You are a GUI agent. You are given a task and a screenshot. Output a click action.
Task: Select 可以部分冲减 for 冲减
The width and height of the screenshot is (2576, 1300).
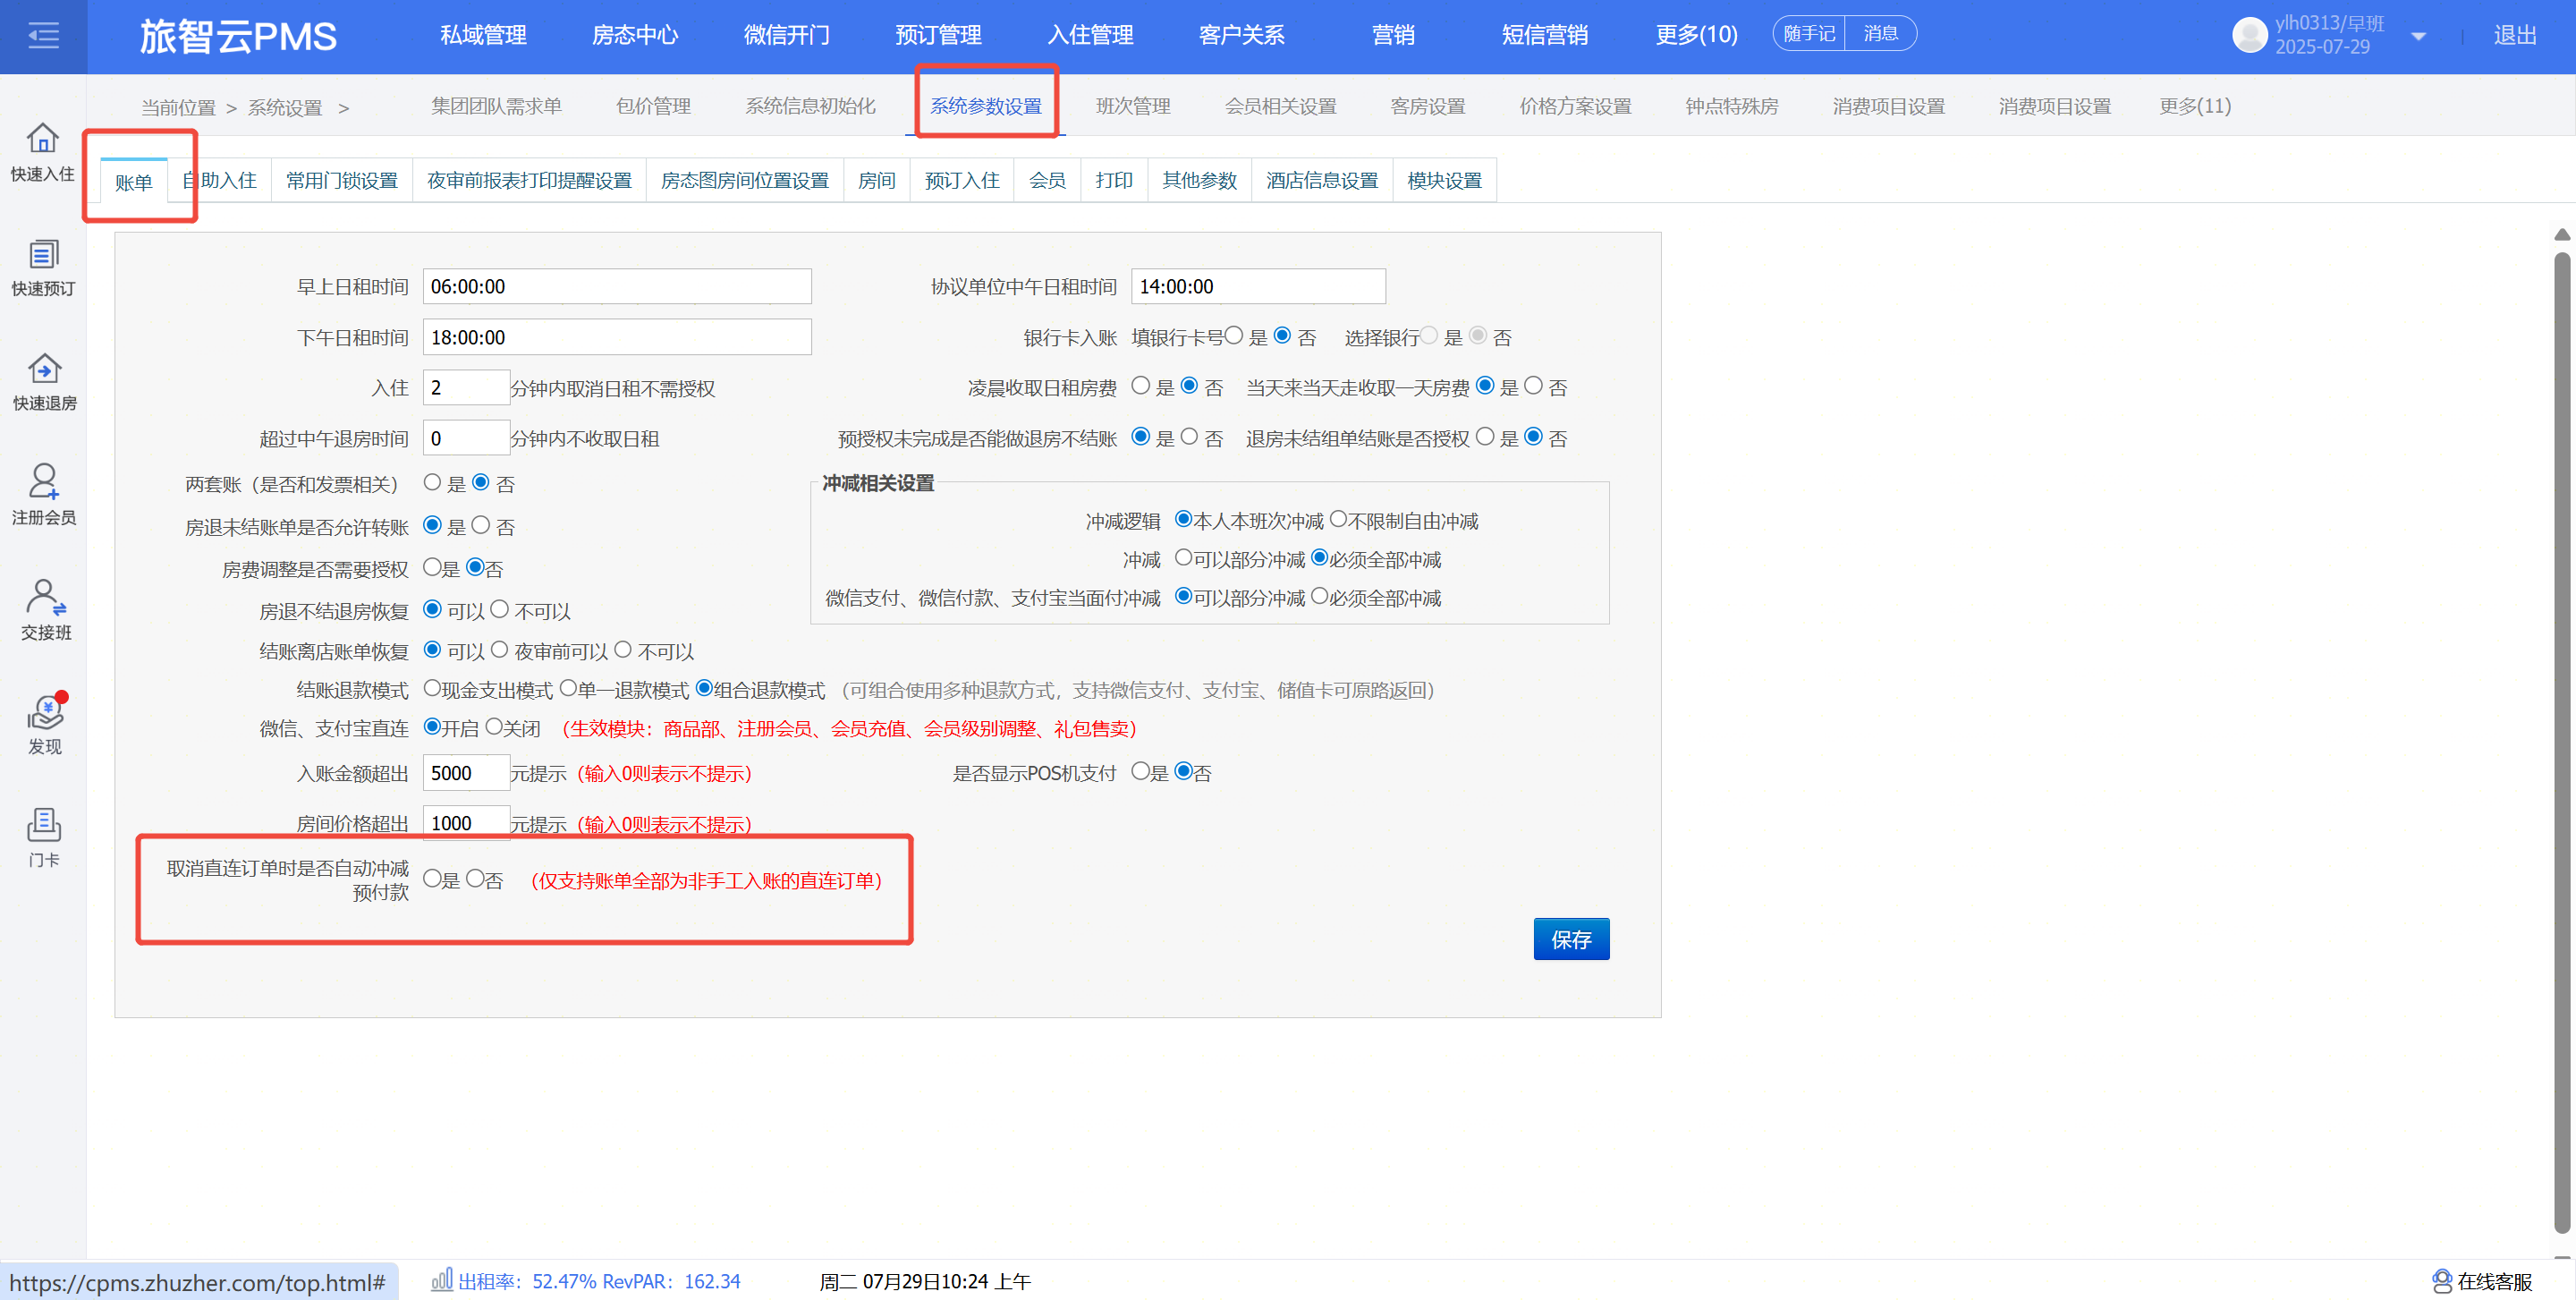pos(1183,558)
